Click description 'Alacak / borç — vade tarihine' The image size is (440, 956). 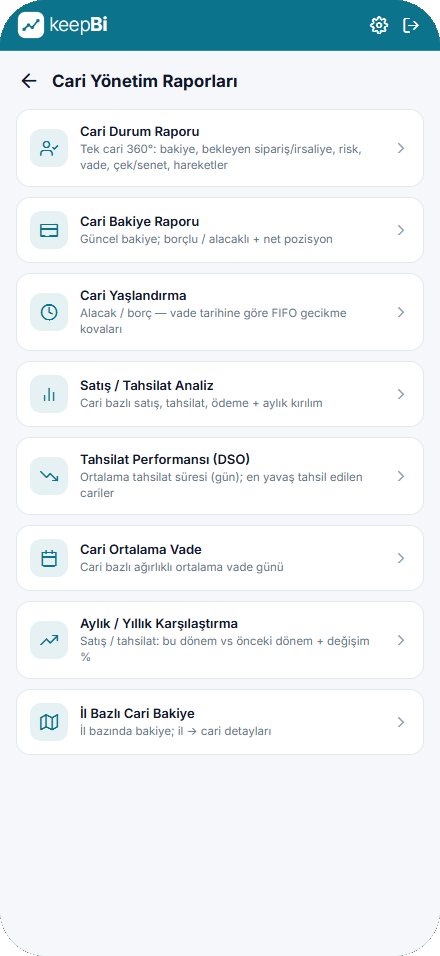[x=213, y=321]
